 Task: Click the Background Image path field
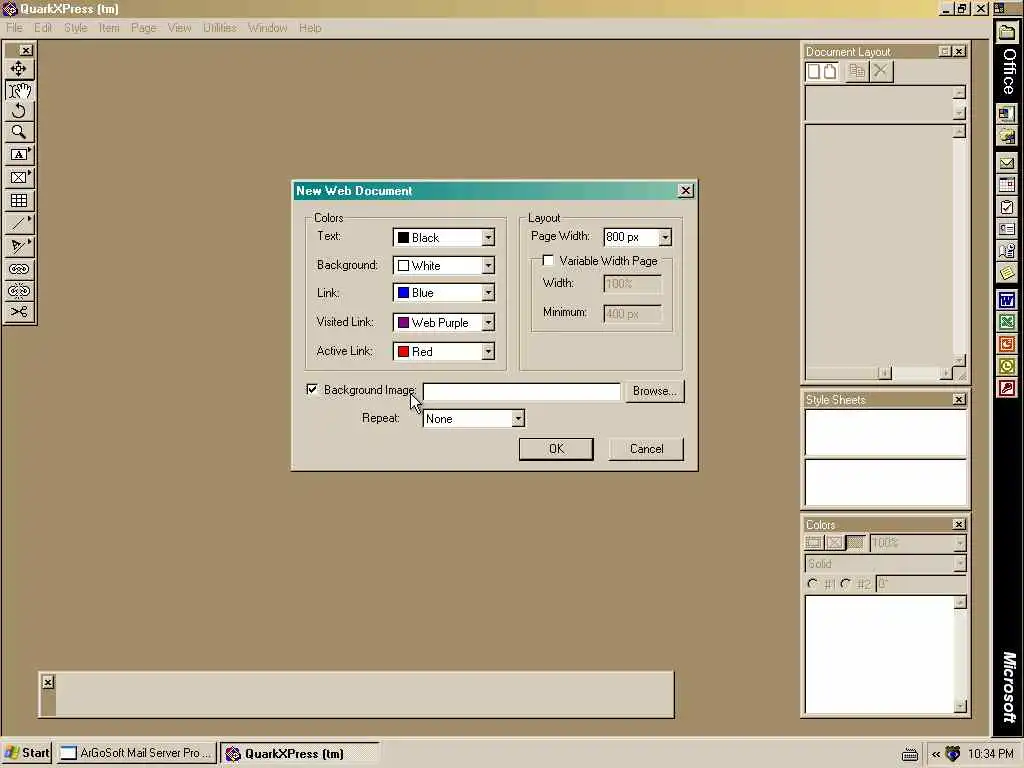(x=522, y=391)
